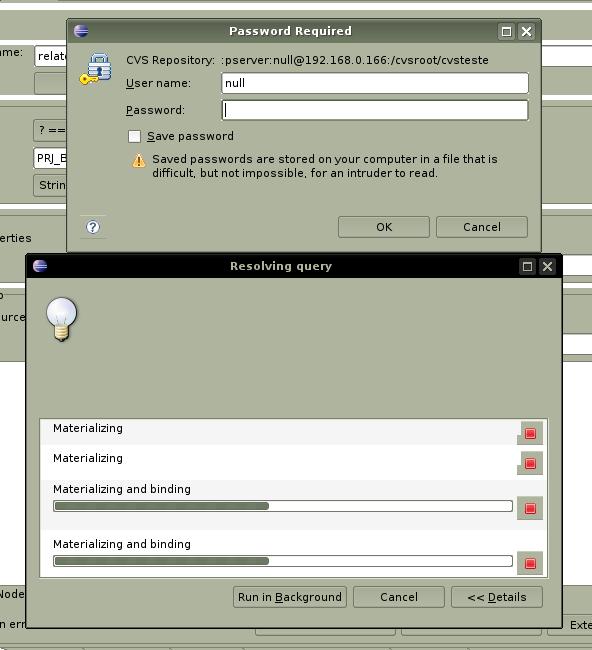
Task: Stop the first Materializing job
Action: coord(530,433)
